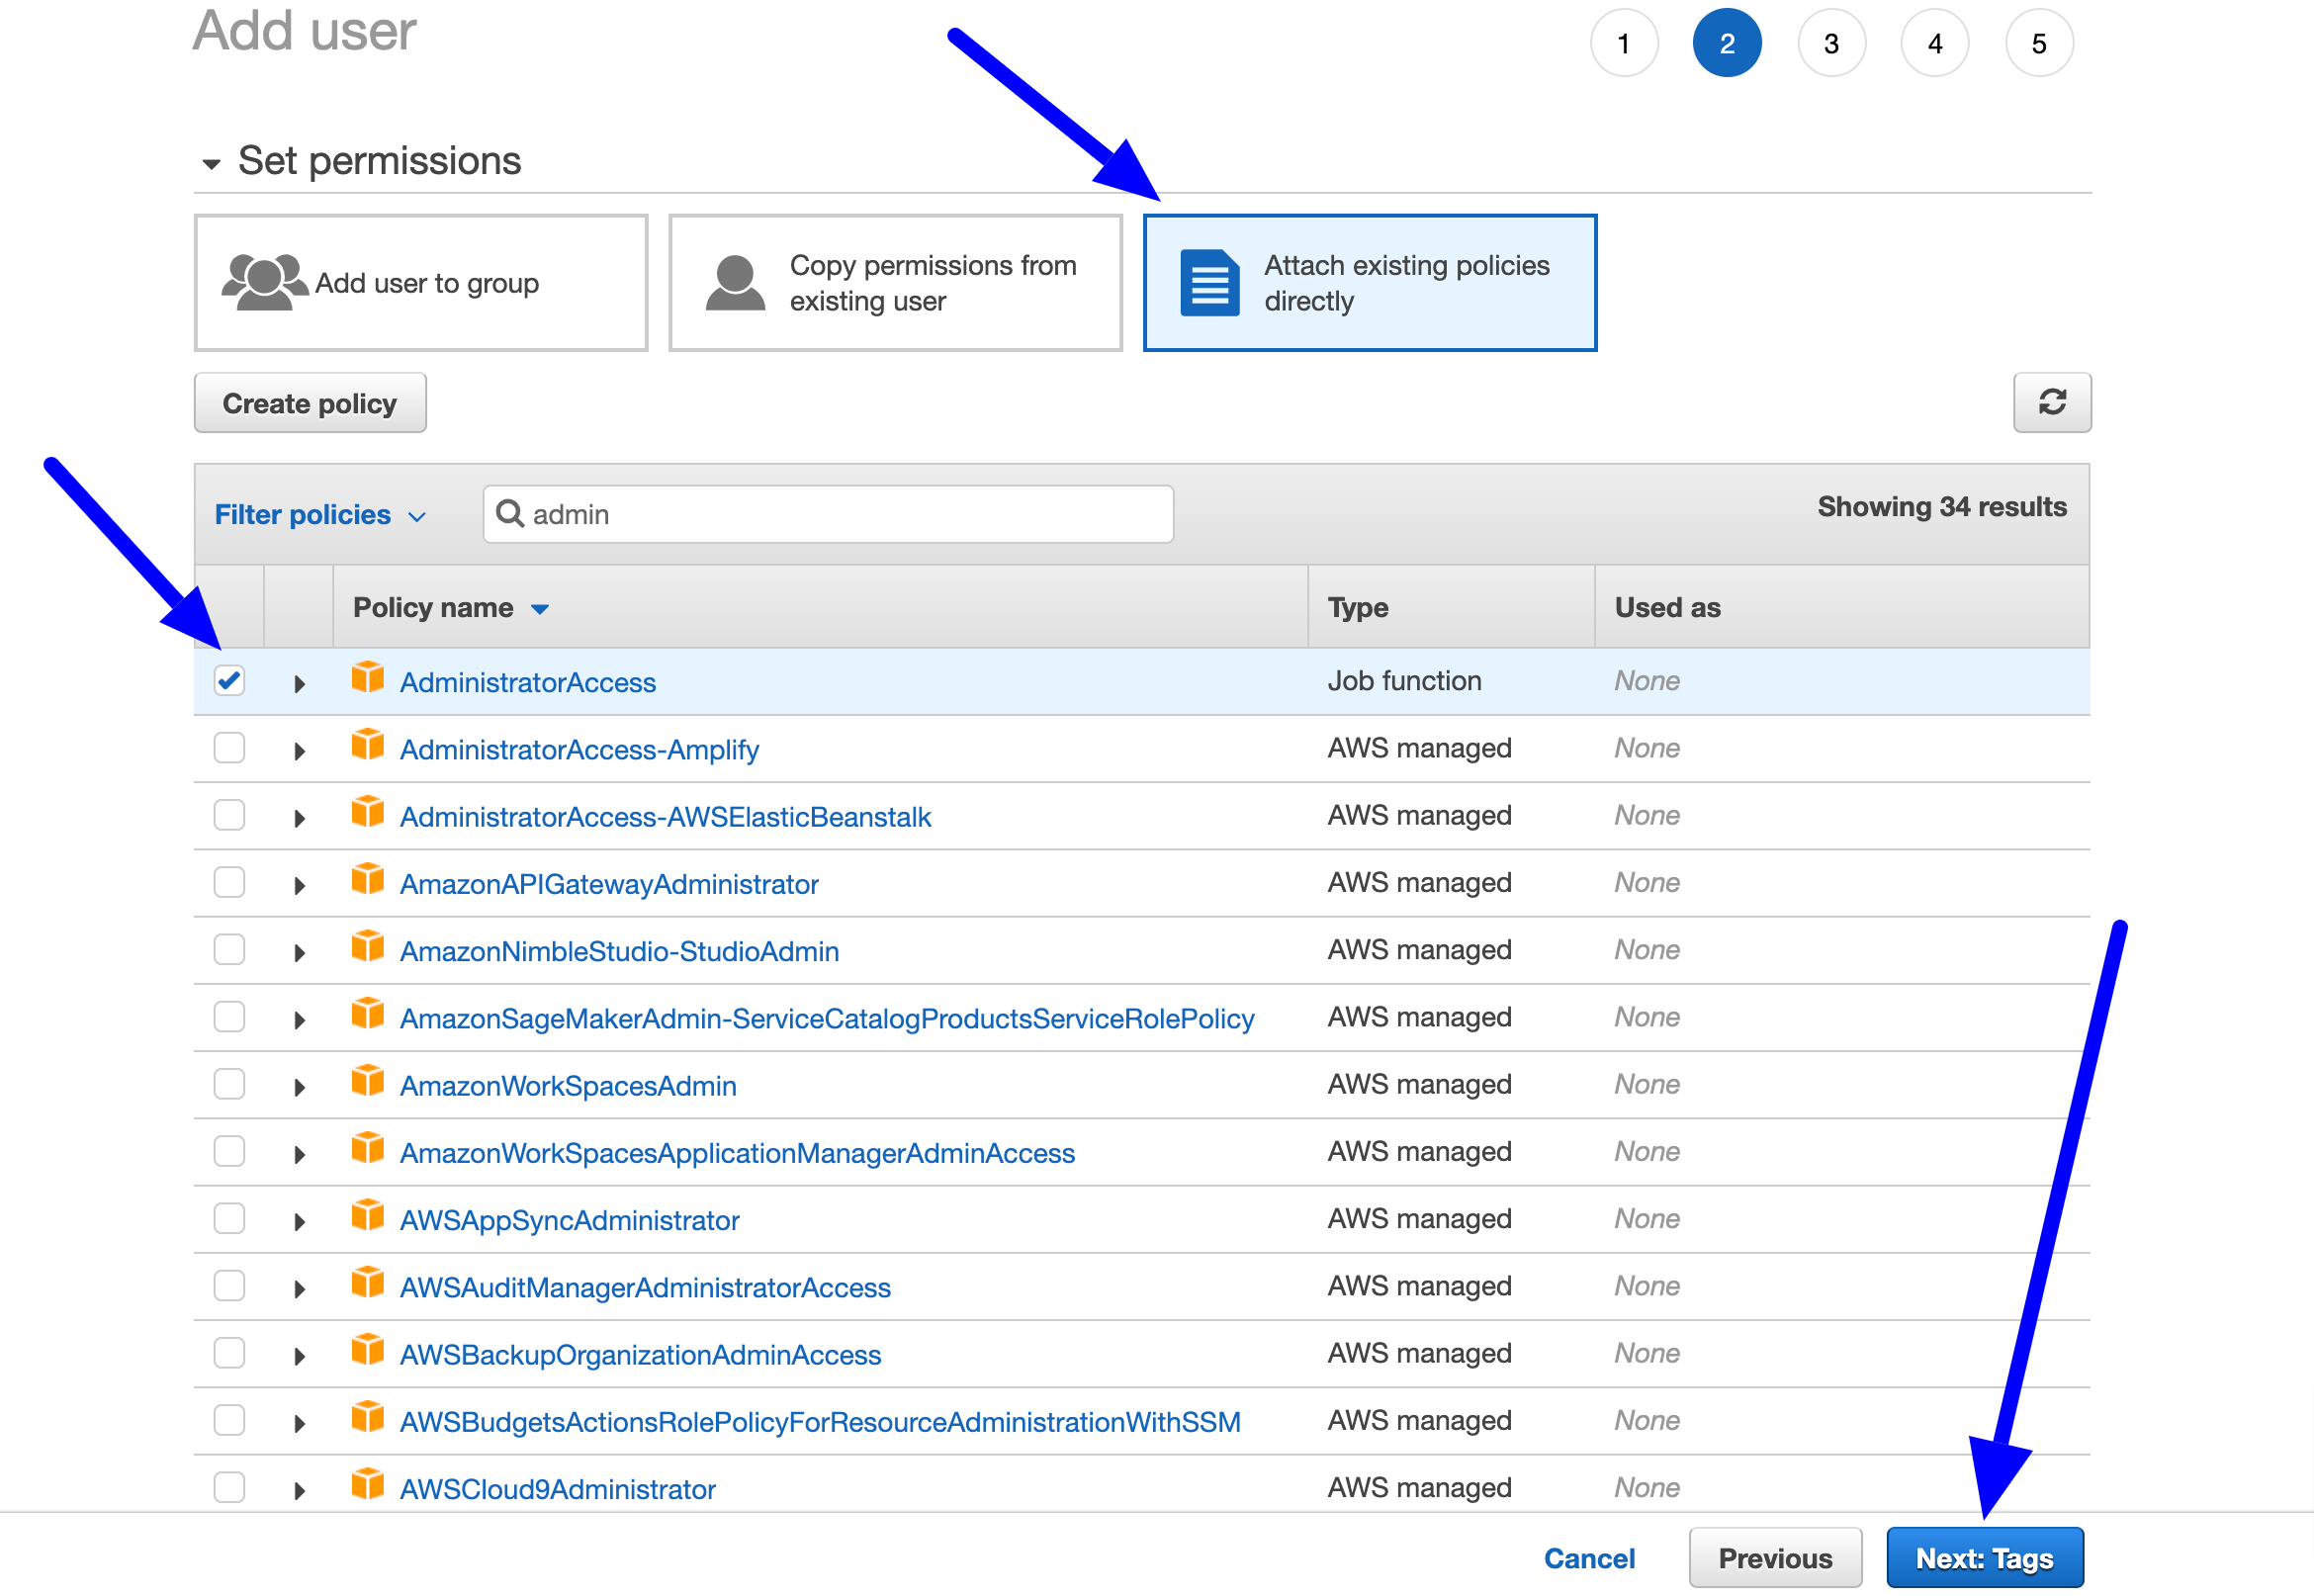
Task: Click the orange policy icon beside AdministratorAccess-Amplify
Action: click(x=368, y=745)
